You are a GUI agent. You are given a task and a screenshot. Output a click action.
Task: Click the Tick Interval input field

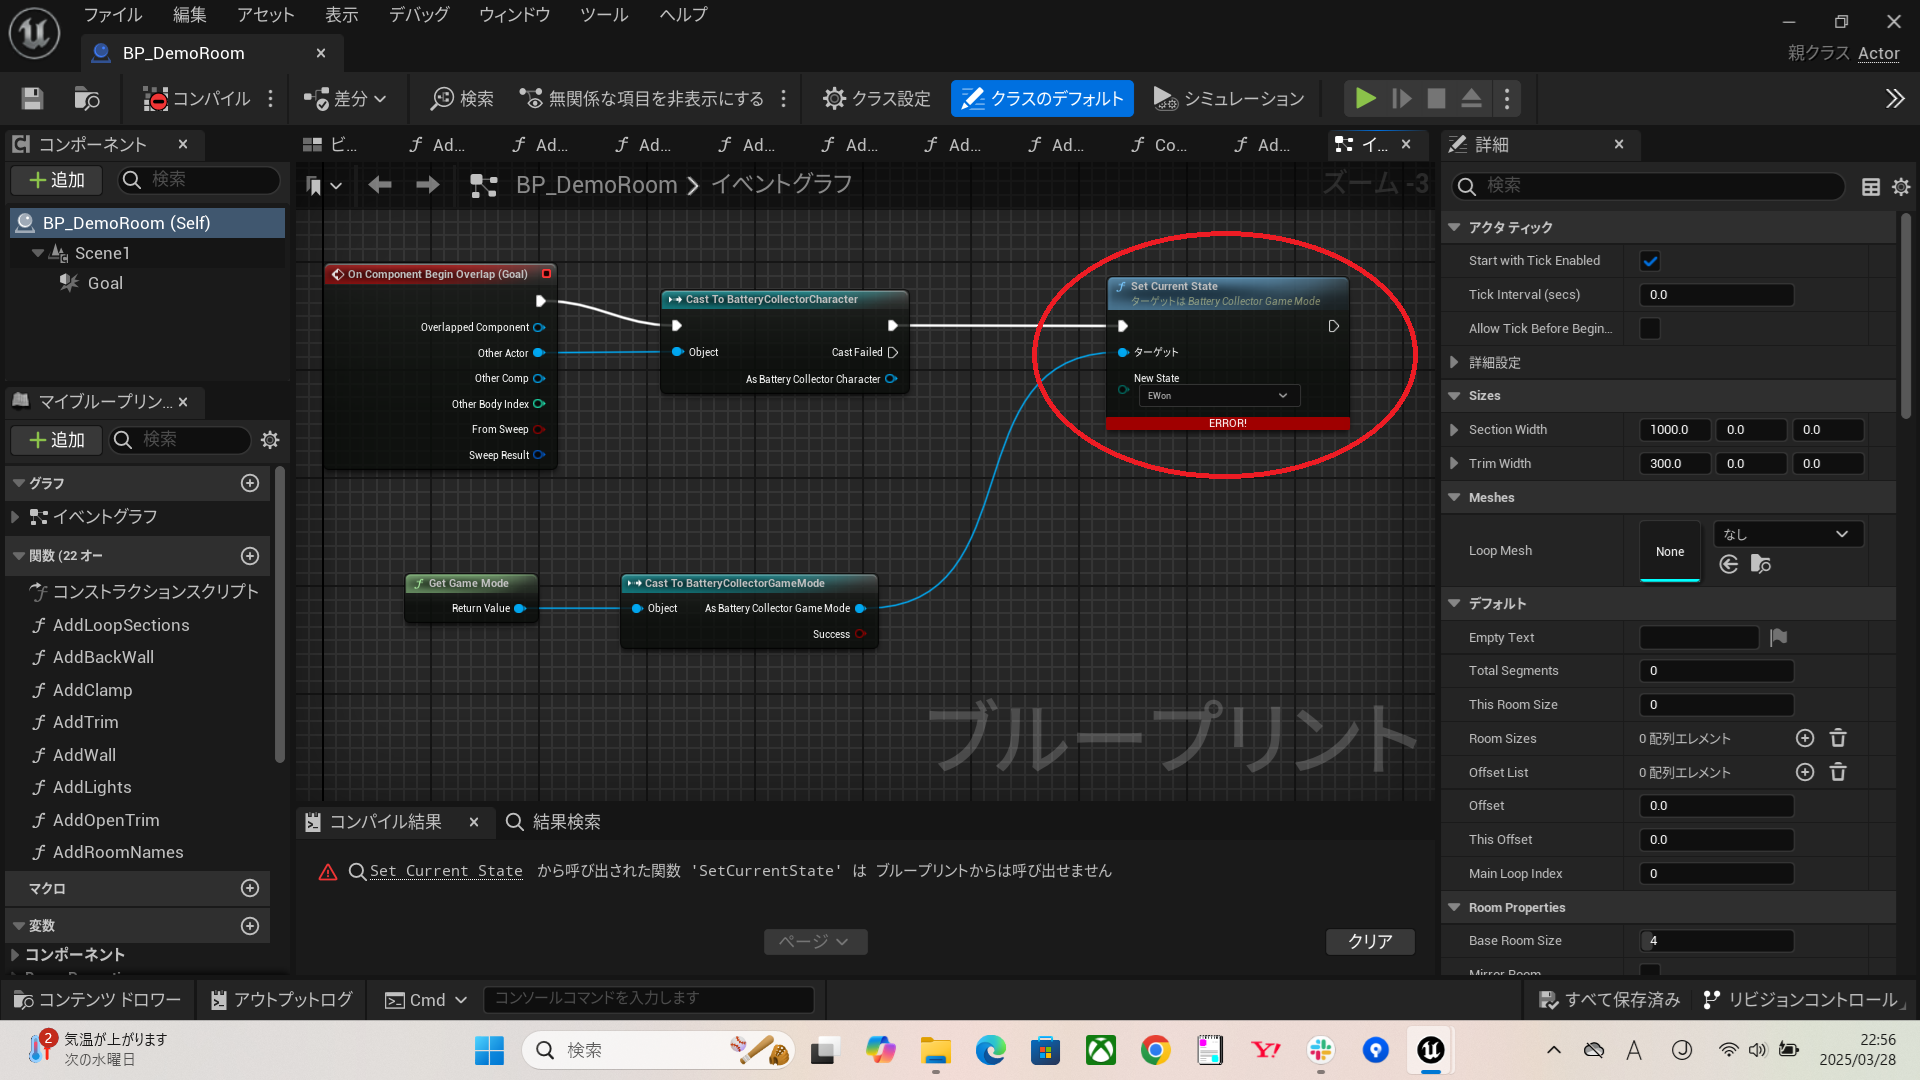[1716, 295]
